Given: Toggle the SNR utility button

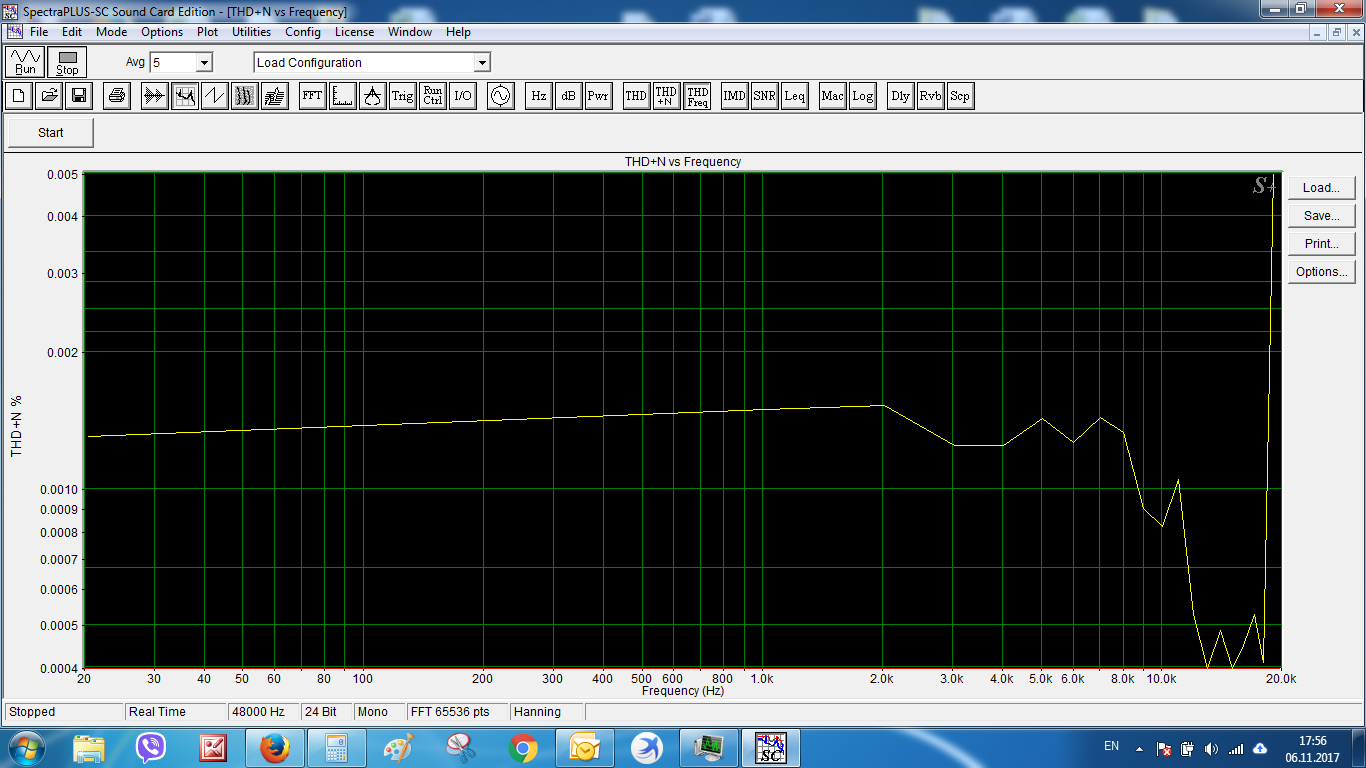Looking at the screenshot, I should click(x=764, y=96).
